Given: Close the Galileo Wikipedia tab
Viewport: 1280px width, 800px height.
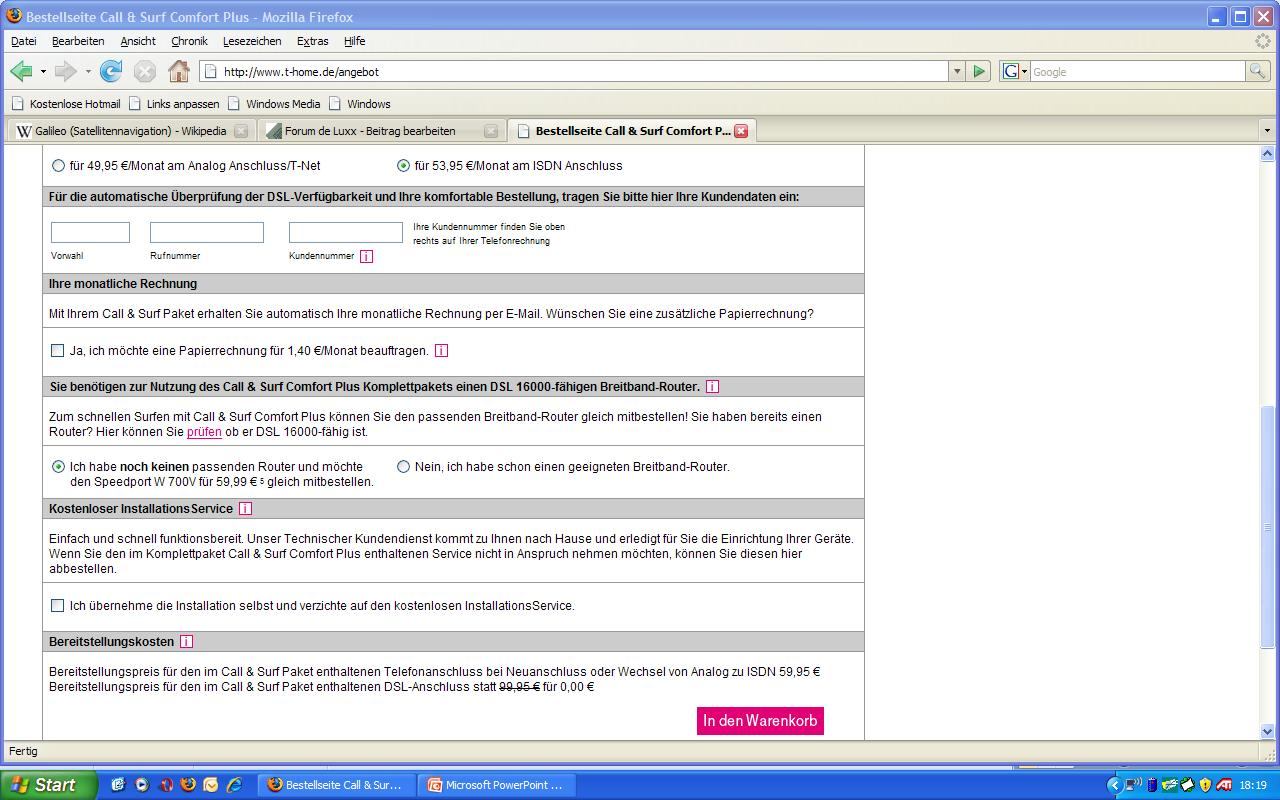Looking at the screenshot, I should tap(241, 131).
